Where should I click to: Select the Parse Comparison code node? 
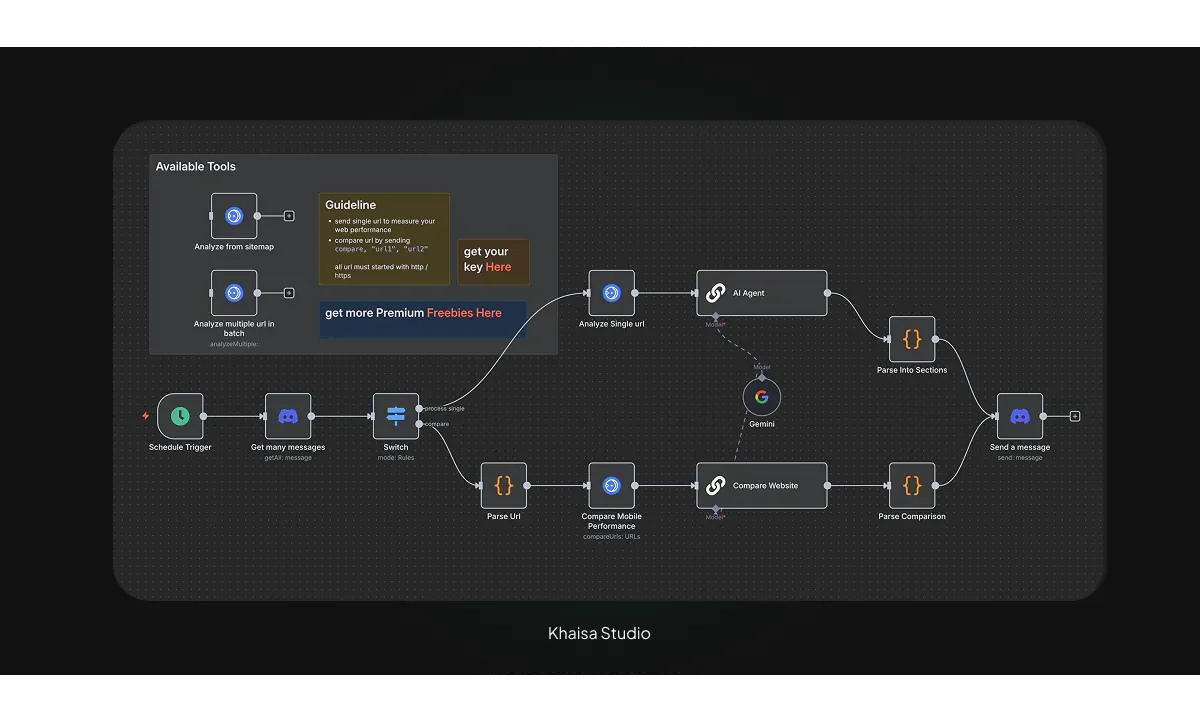coord(912,485)
